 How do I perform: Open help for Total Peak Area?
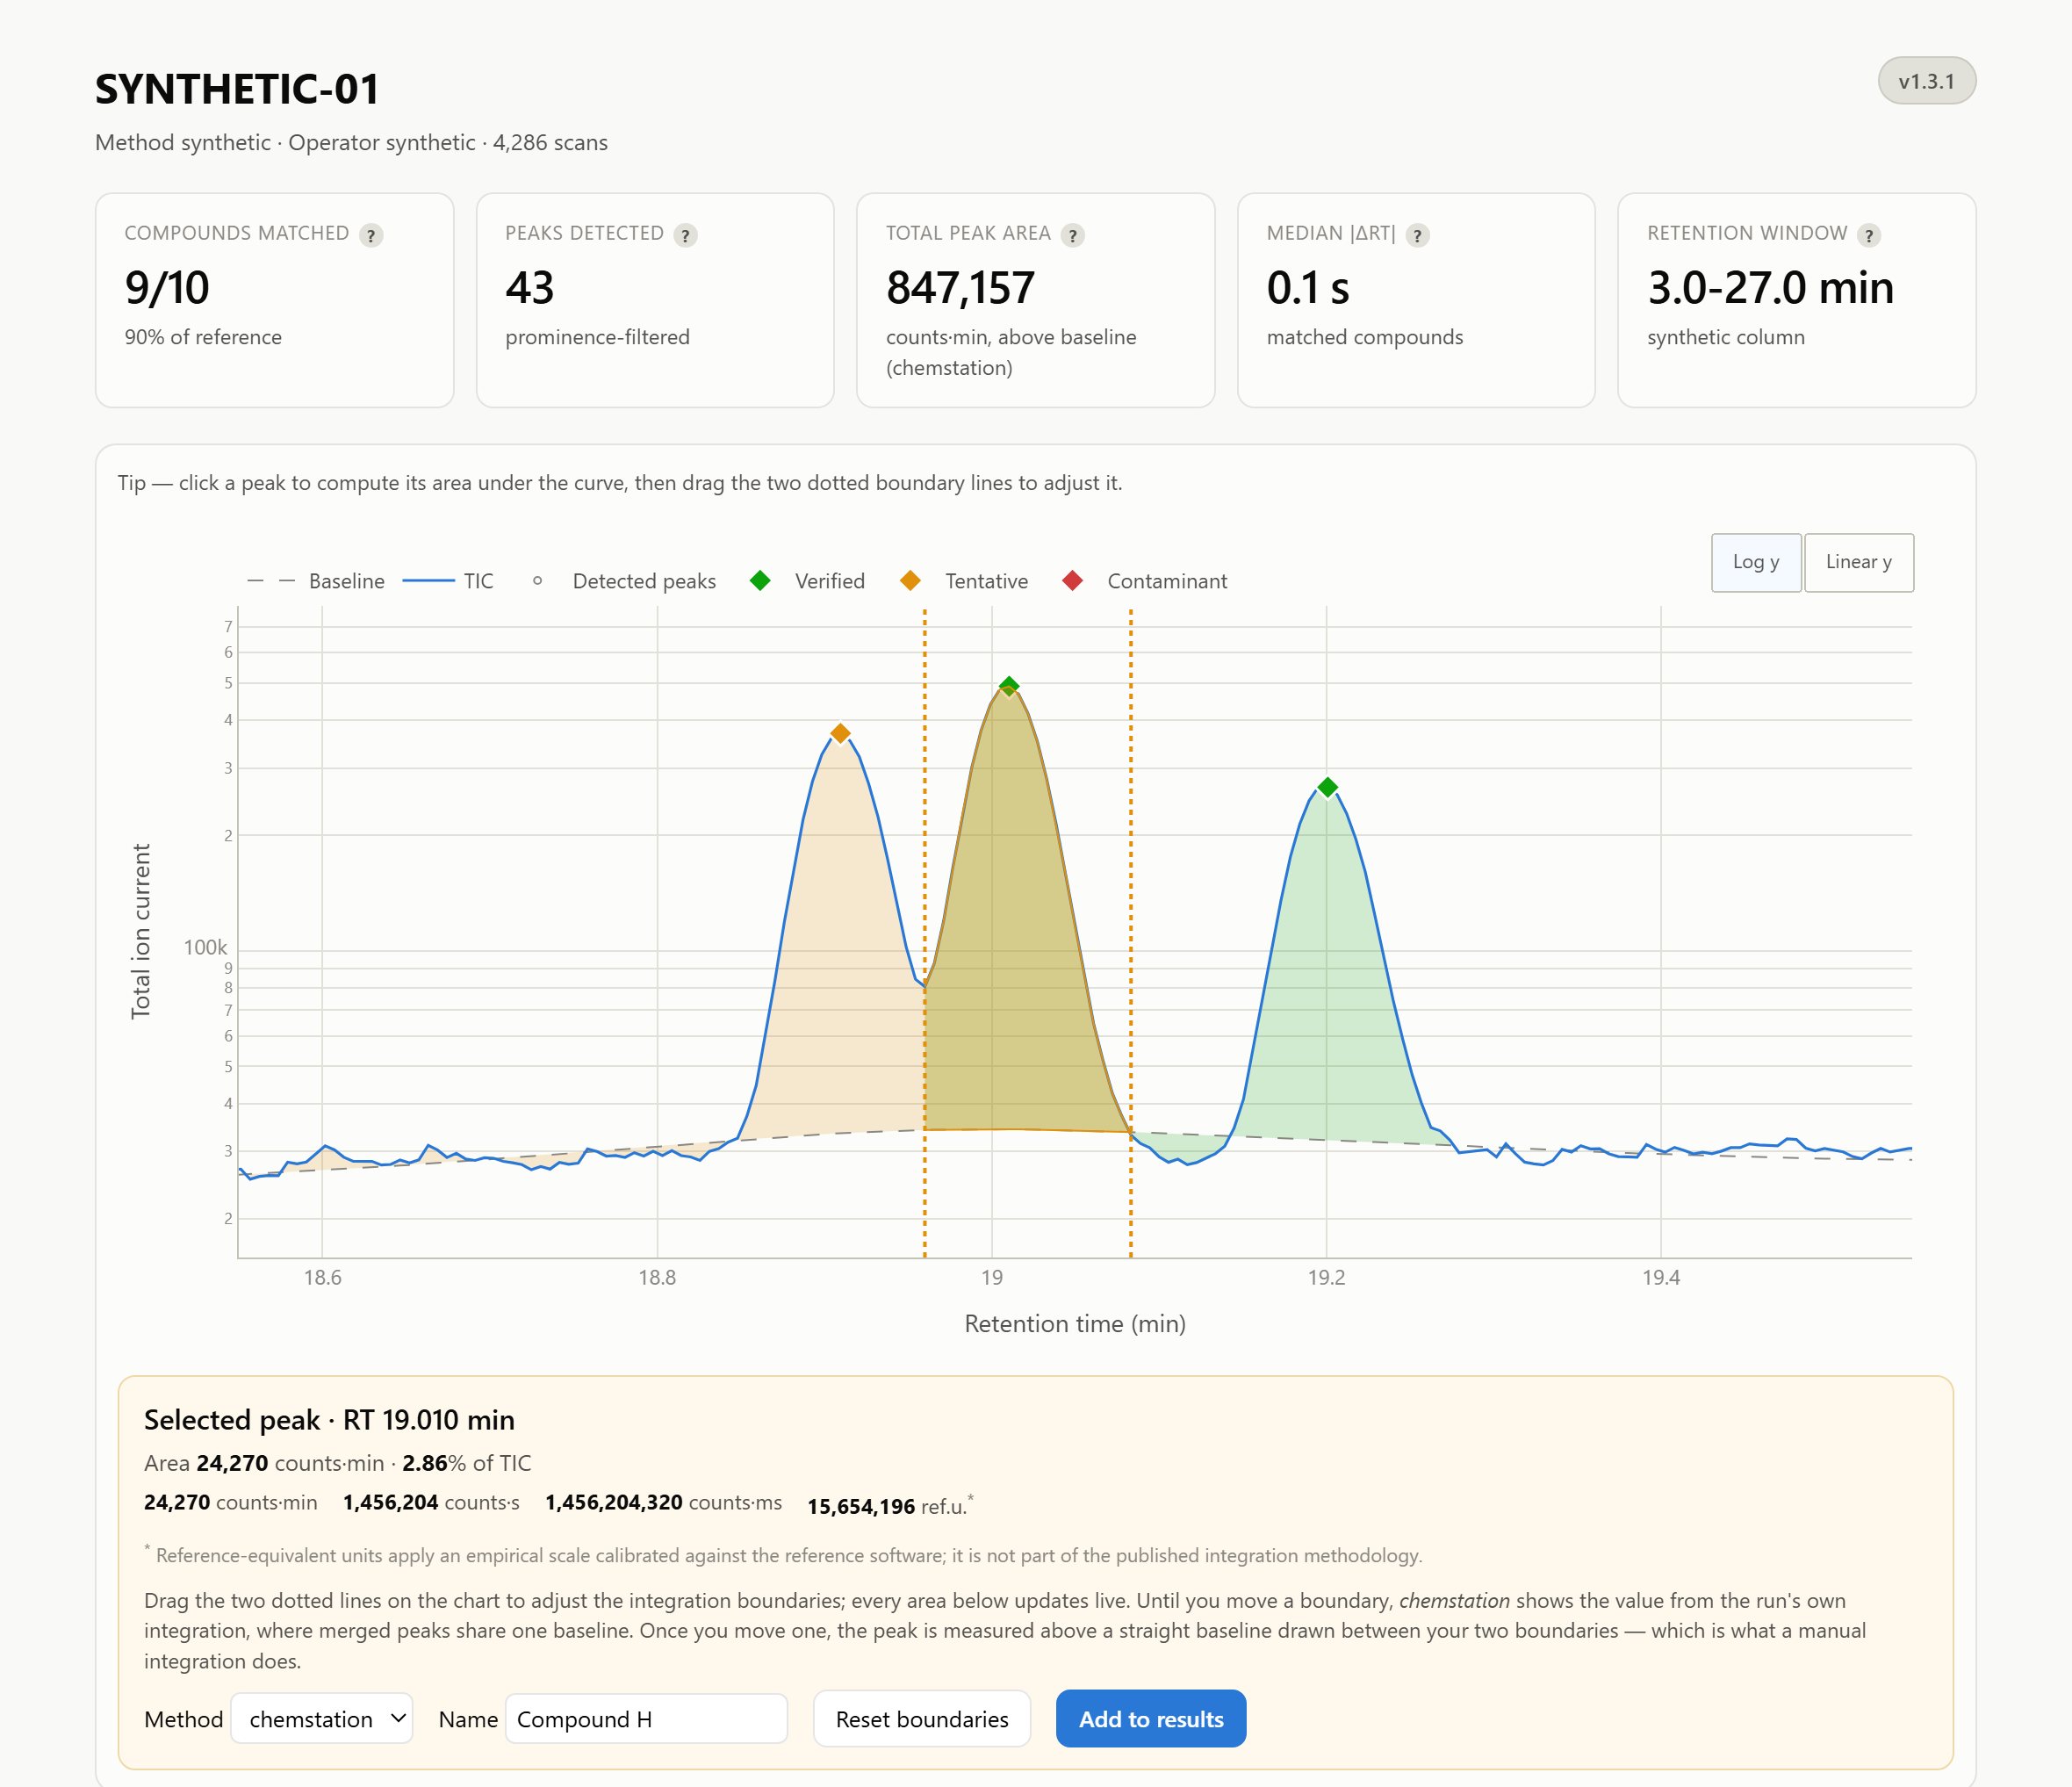[1072, 235]
